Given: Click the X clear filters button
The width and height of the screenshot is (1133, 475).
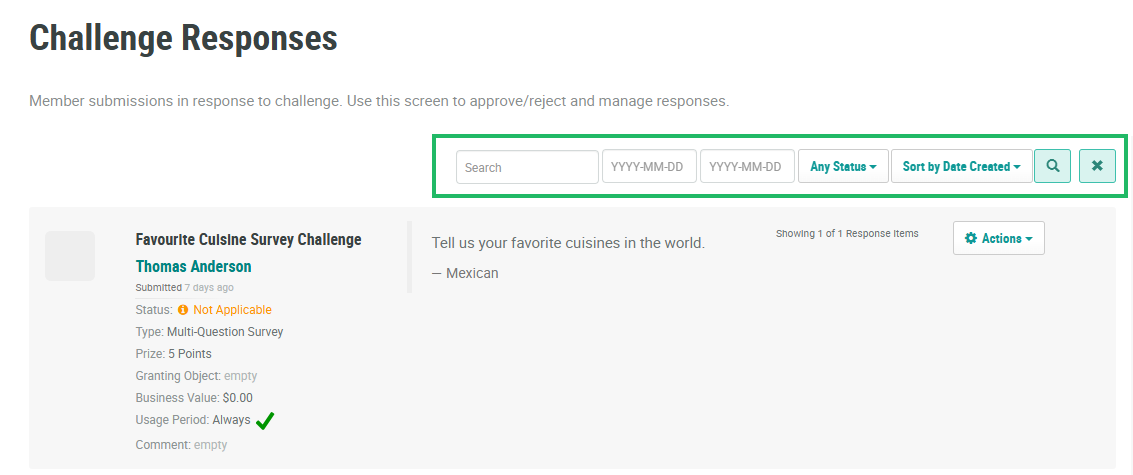Looking at the screenshot, I should click(x=1097, y=167).
